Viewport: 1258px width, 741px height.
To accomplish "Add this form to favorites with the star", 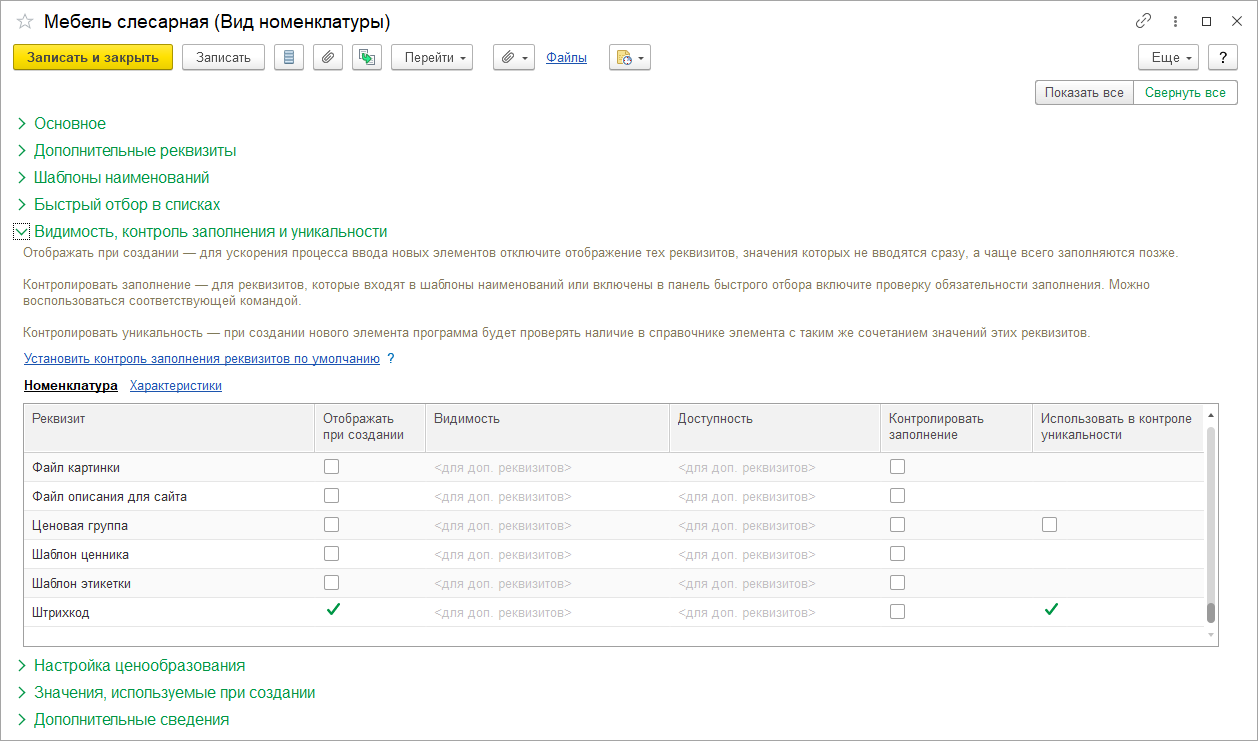I will pos(25,22).
